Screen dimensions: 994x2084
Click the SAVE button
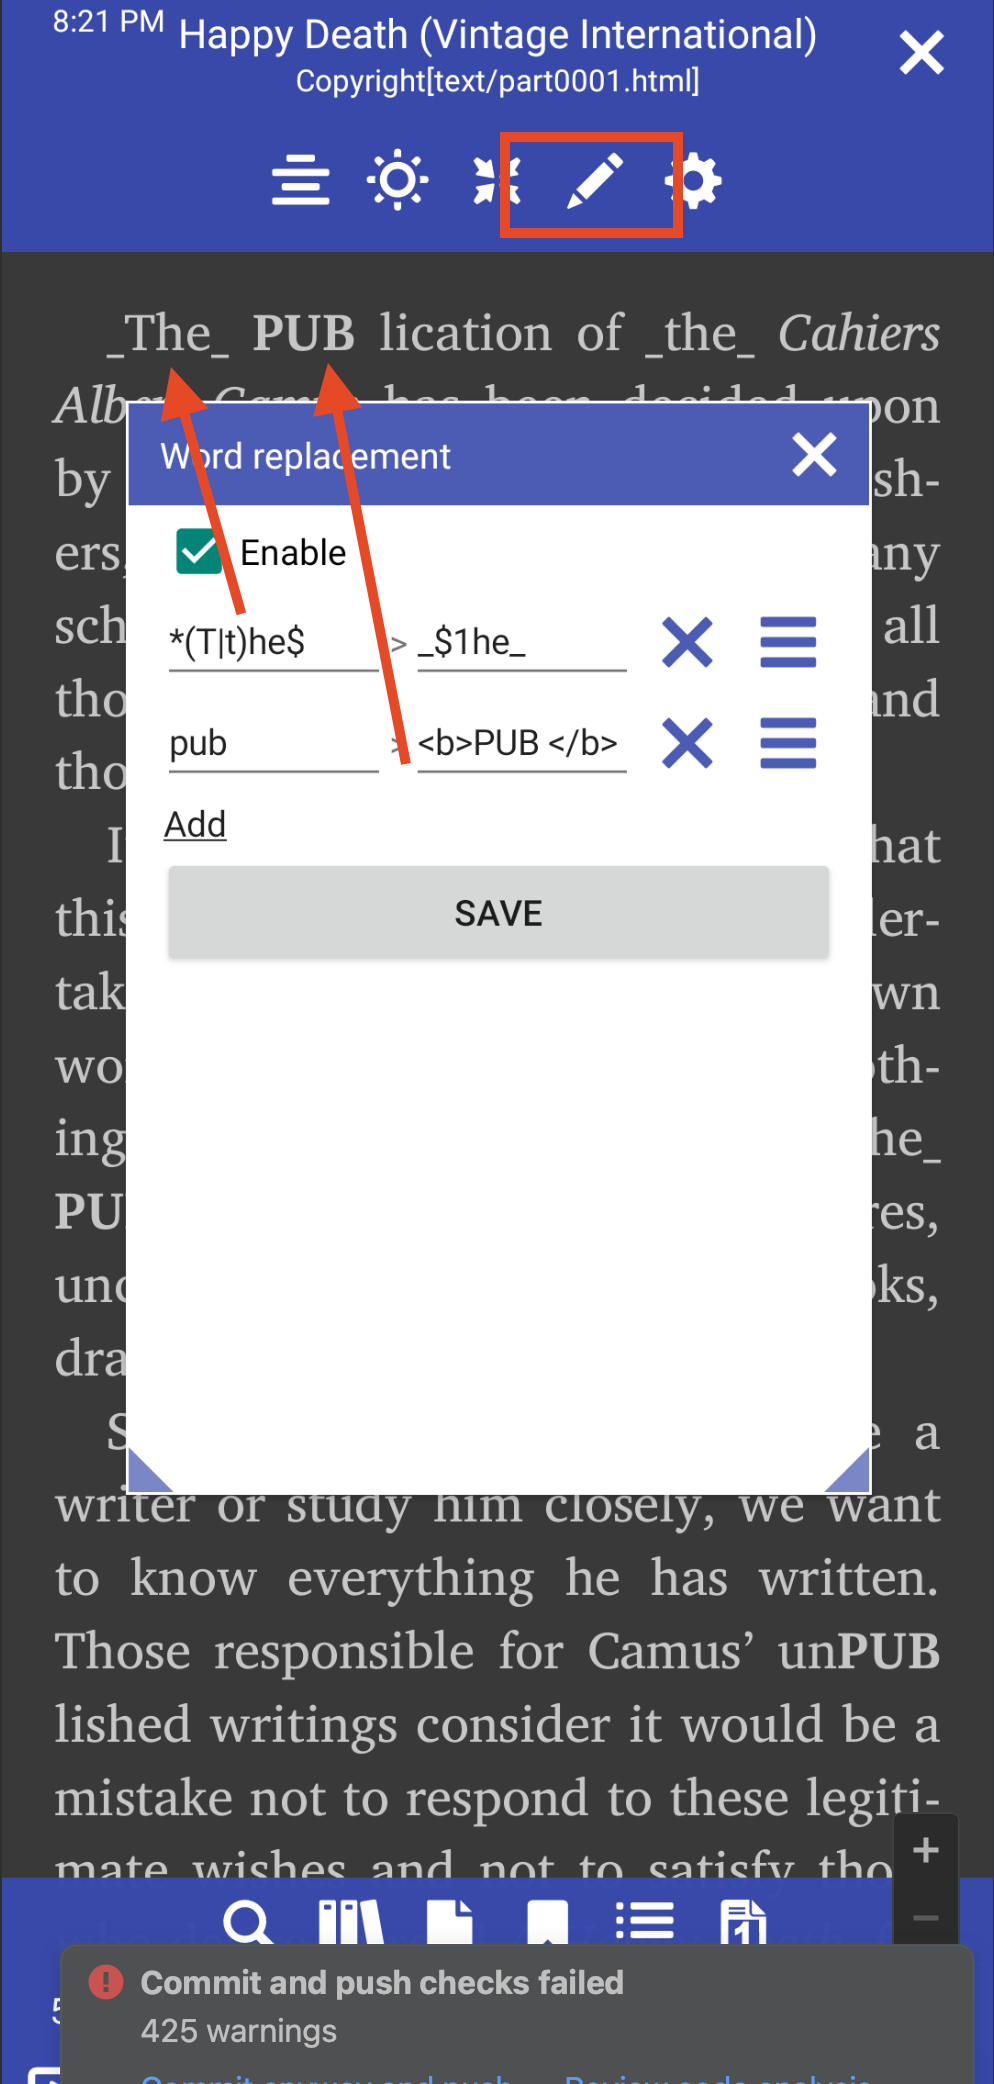tap(498, 913)
